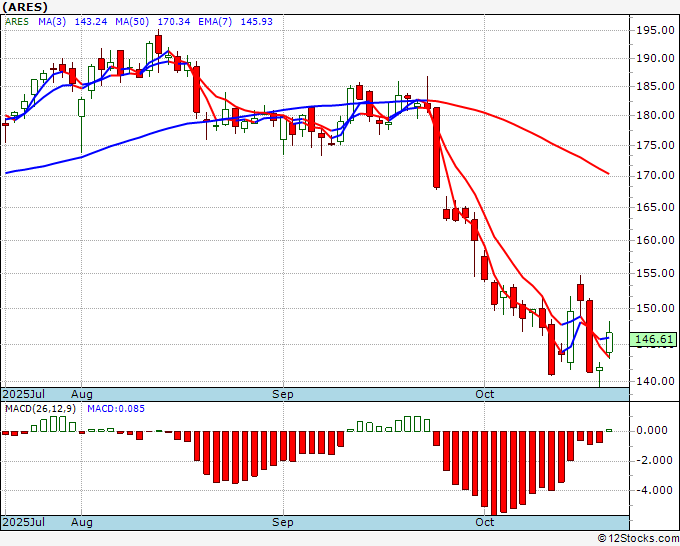The width and height of the screenshot is (680, 546).
Task: Click the large red gap-down candle from 181 to 168
Action: click(437, 148)
